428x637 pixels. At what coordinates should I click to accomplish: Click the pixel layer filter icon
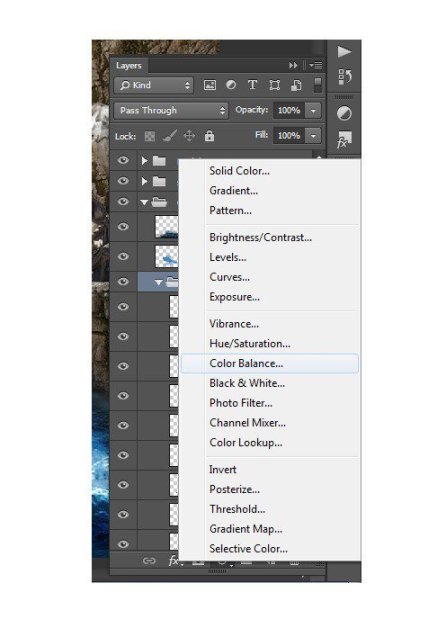(x=210, y=85)
